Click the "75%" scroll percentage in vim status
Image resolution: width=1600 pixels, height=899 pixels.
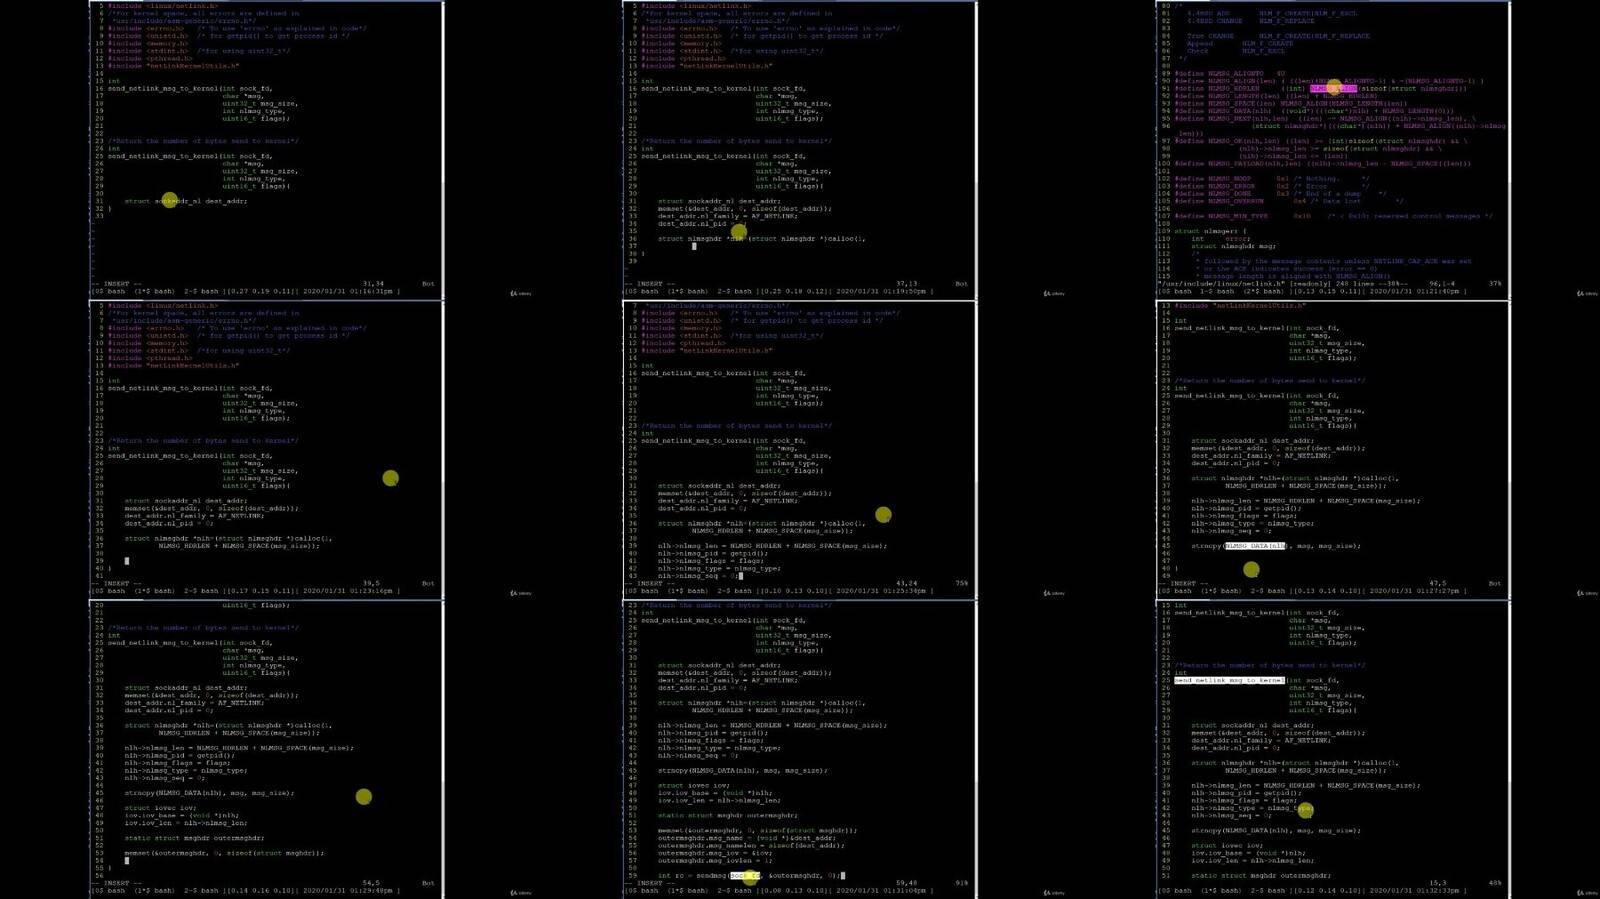point(961,584)
